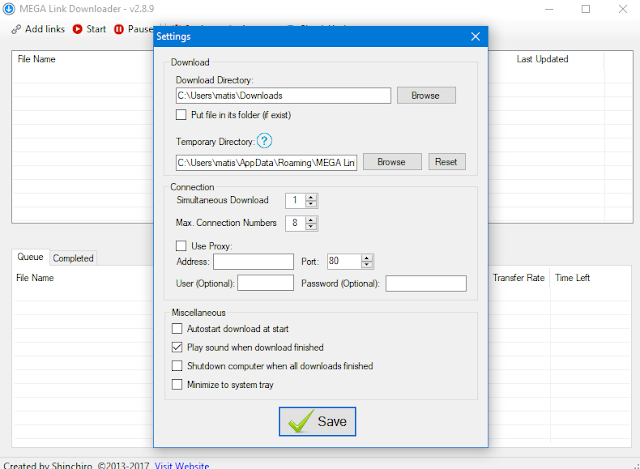Image resolution: width=640 pixels, height=469 pixels.
Task: Open Temporary Directory help question mark icon
Action: pos(264,141)
